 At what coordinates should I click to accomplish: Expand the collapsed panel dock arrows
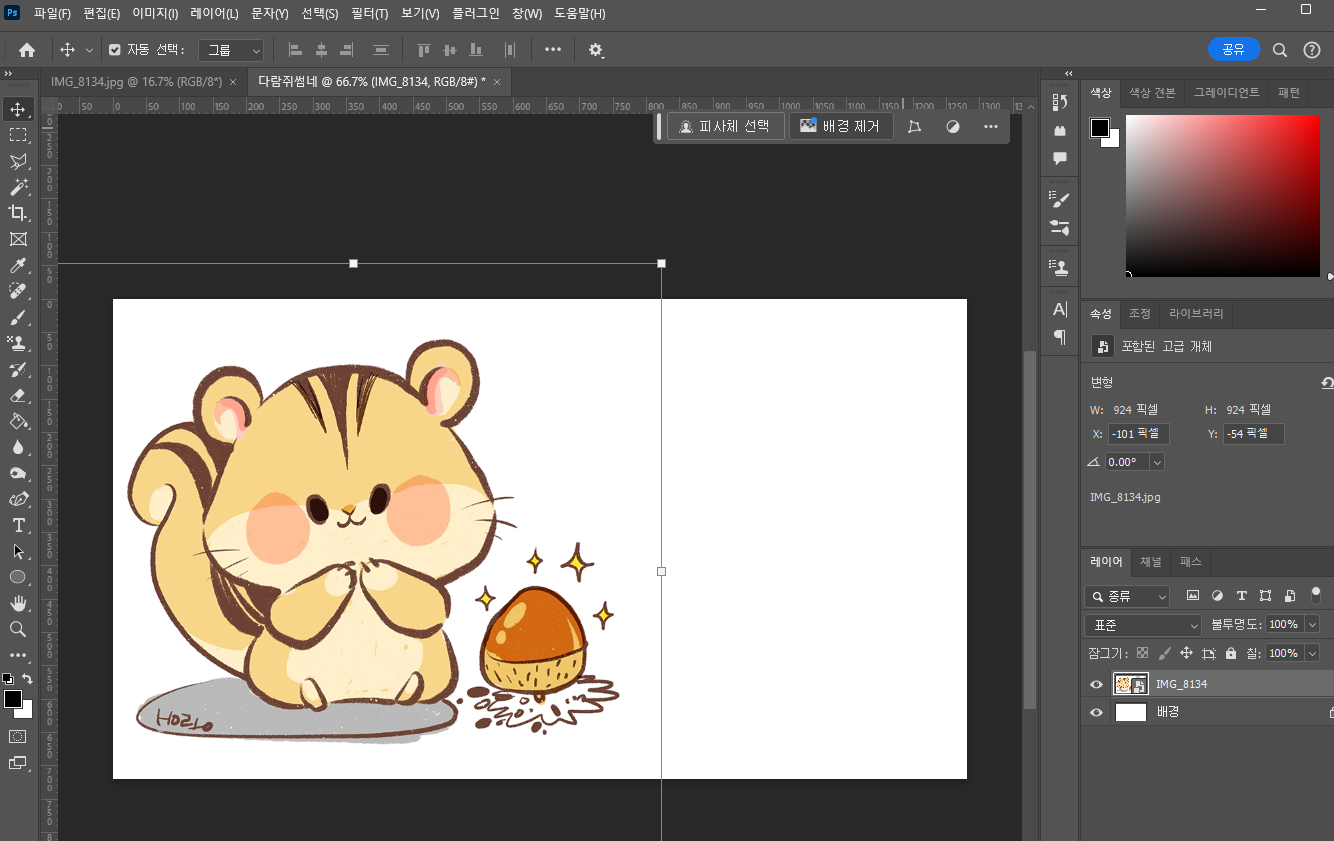click(x=1068, y=74)
